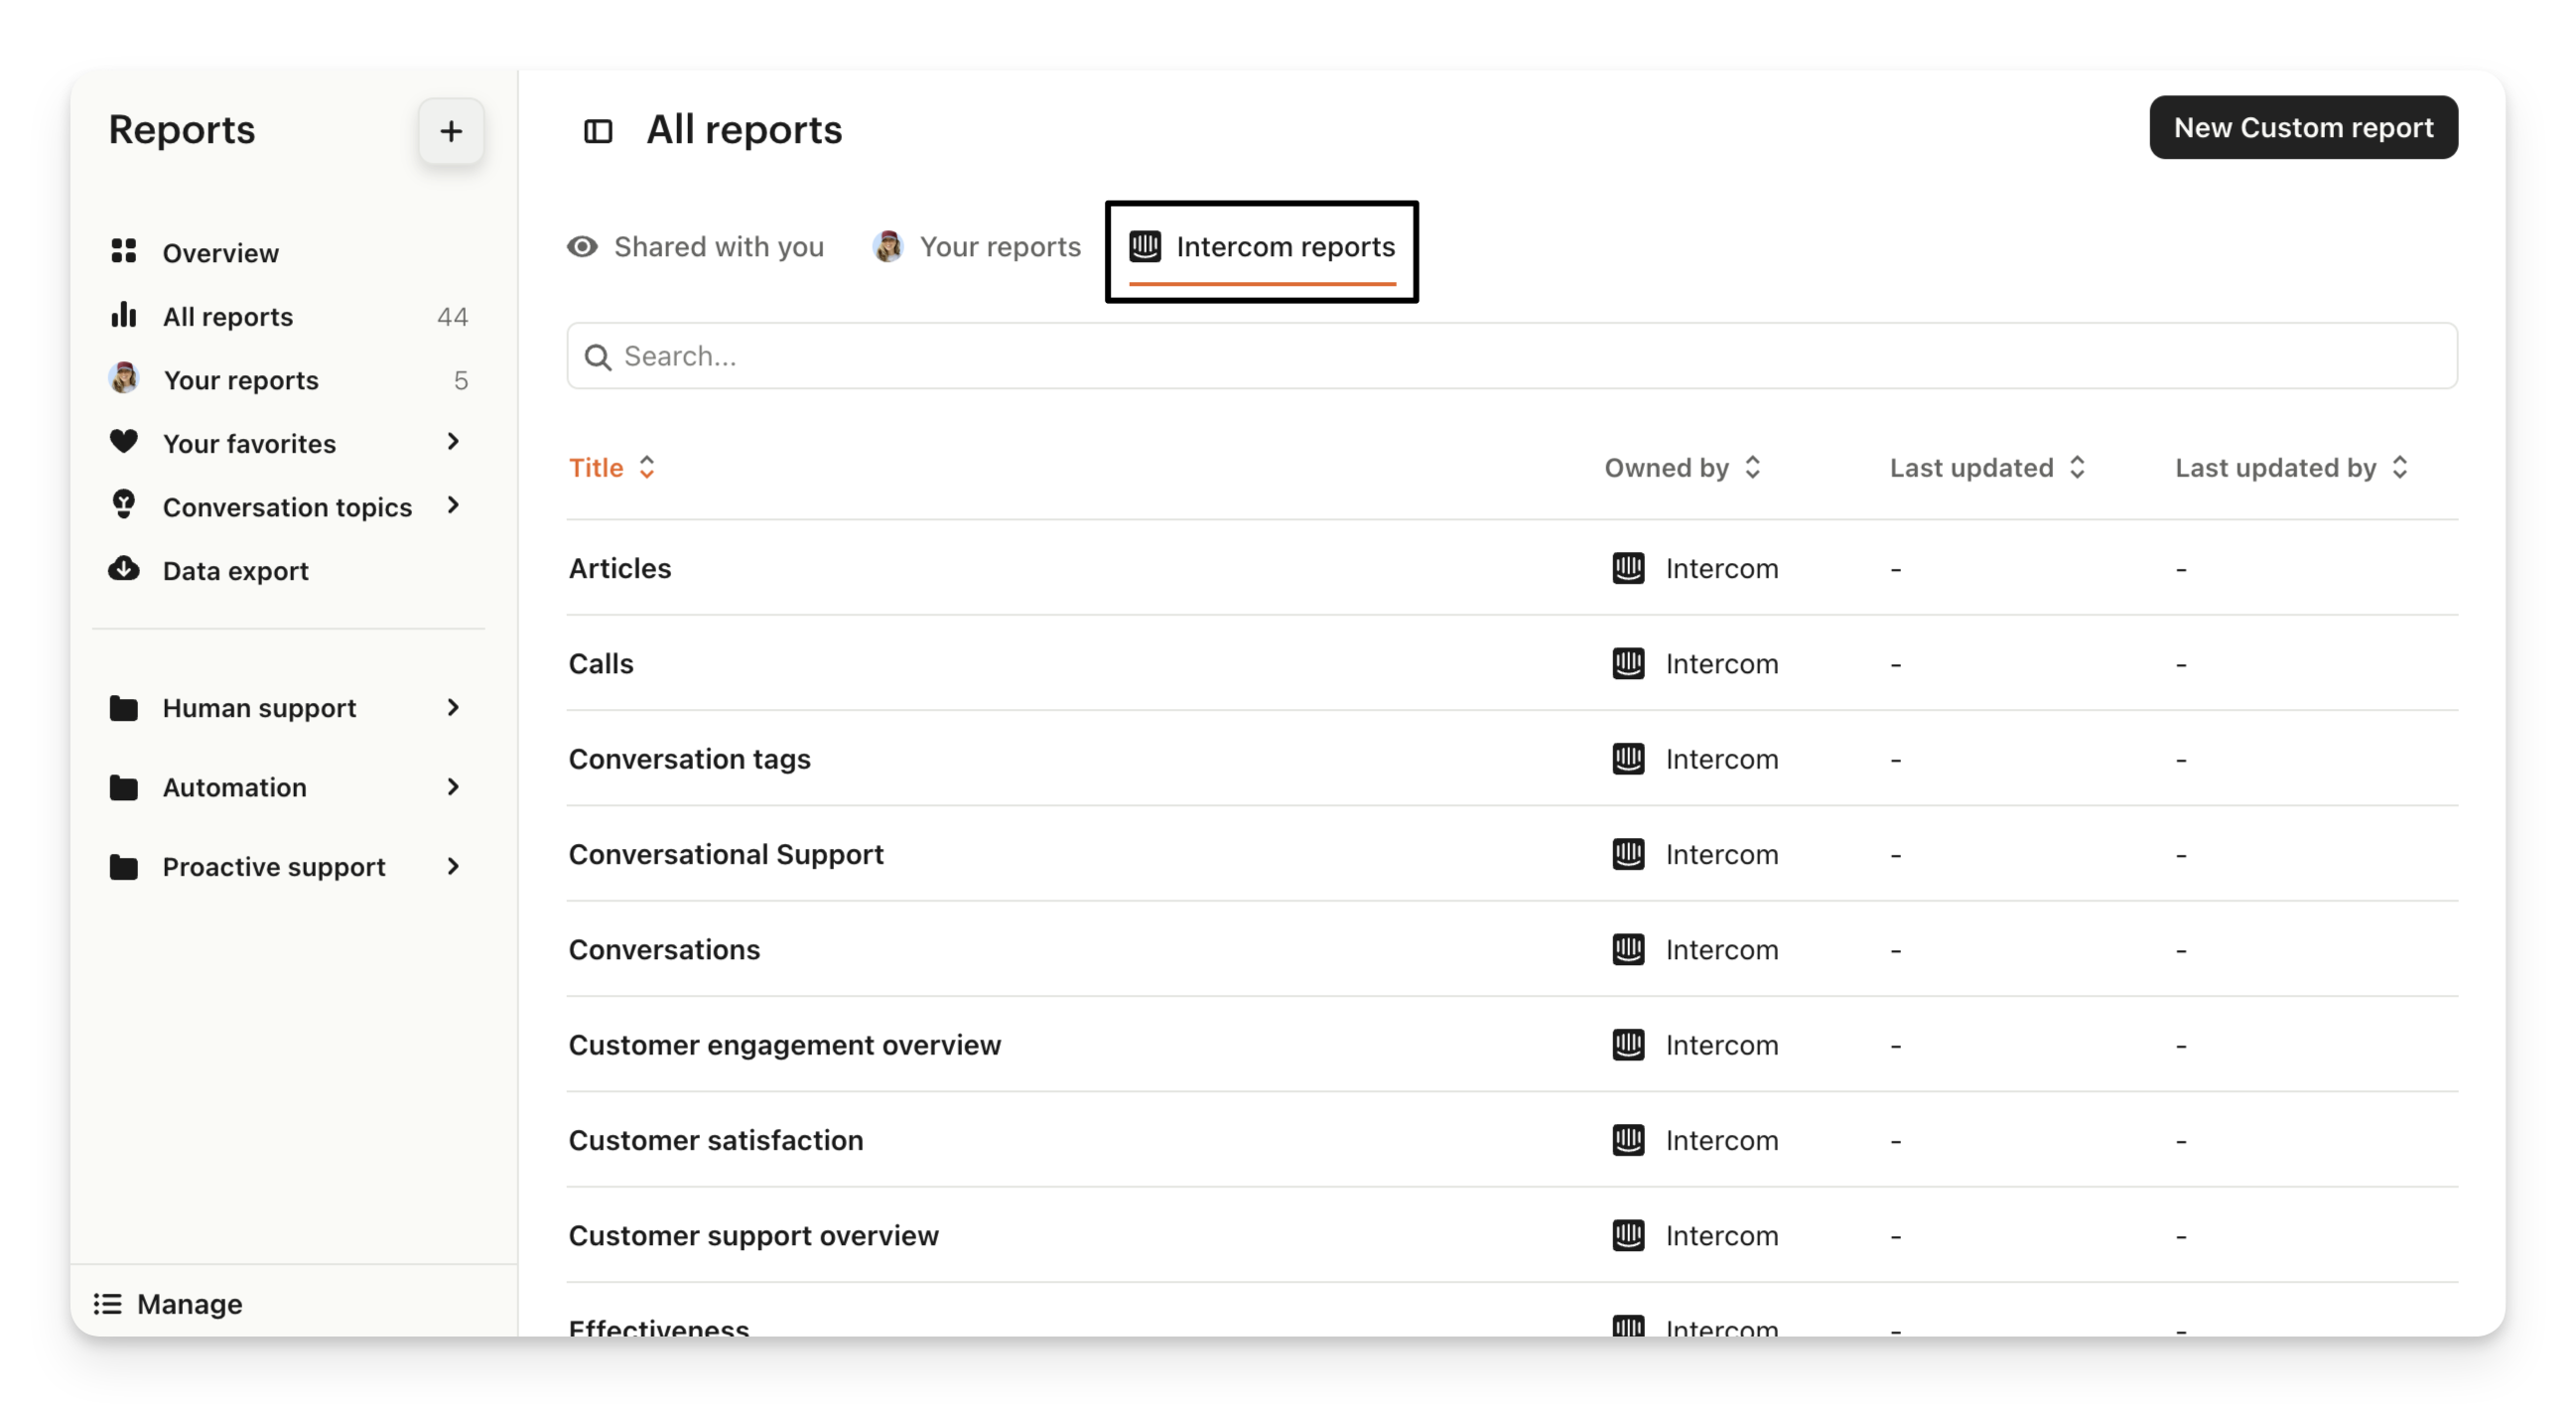The width and height of the screenshot is (2576, 1407).
Task: Open Data export in the sidebar
Action: point(235,571)
